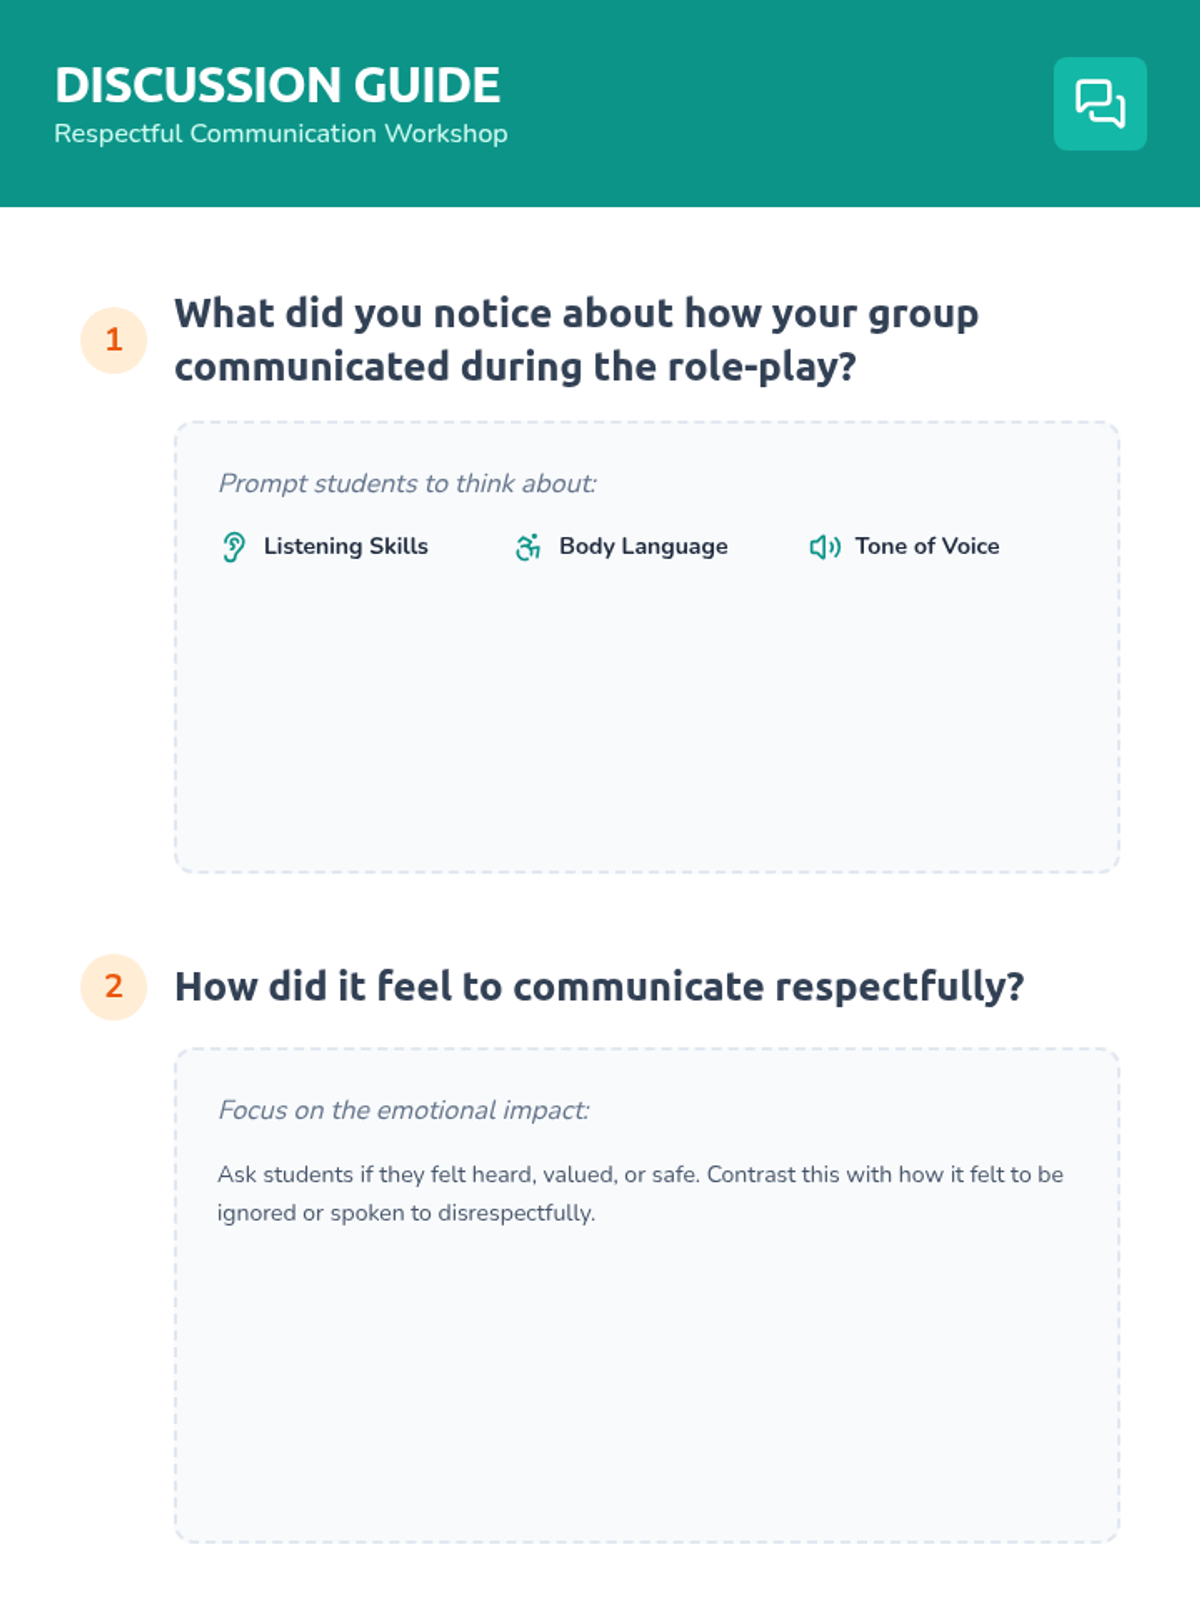1200x1600 pixels.
Task: Click 'Focus on the emotional impact' text
Action: 404,1111
